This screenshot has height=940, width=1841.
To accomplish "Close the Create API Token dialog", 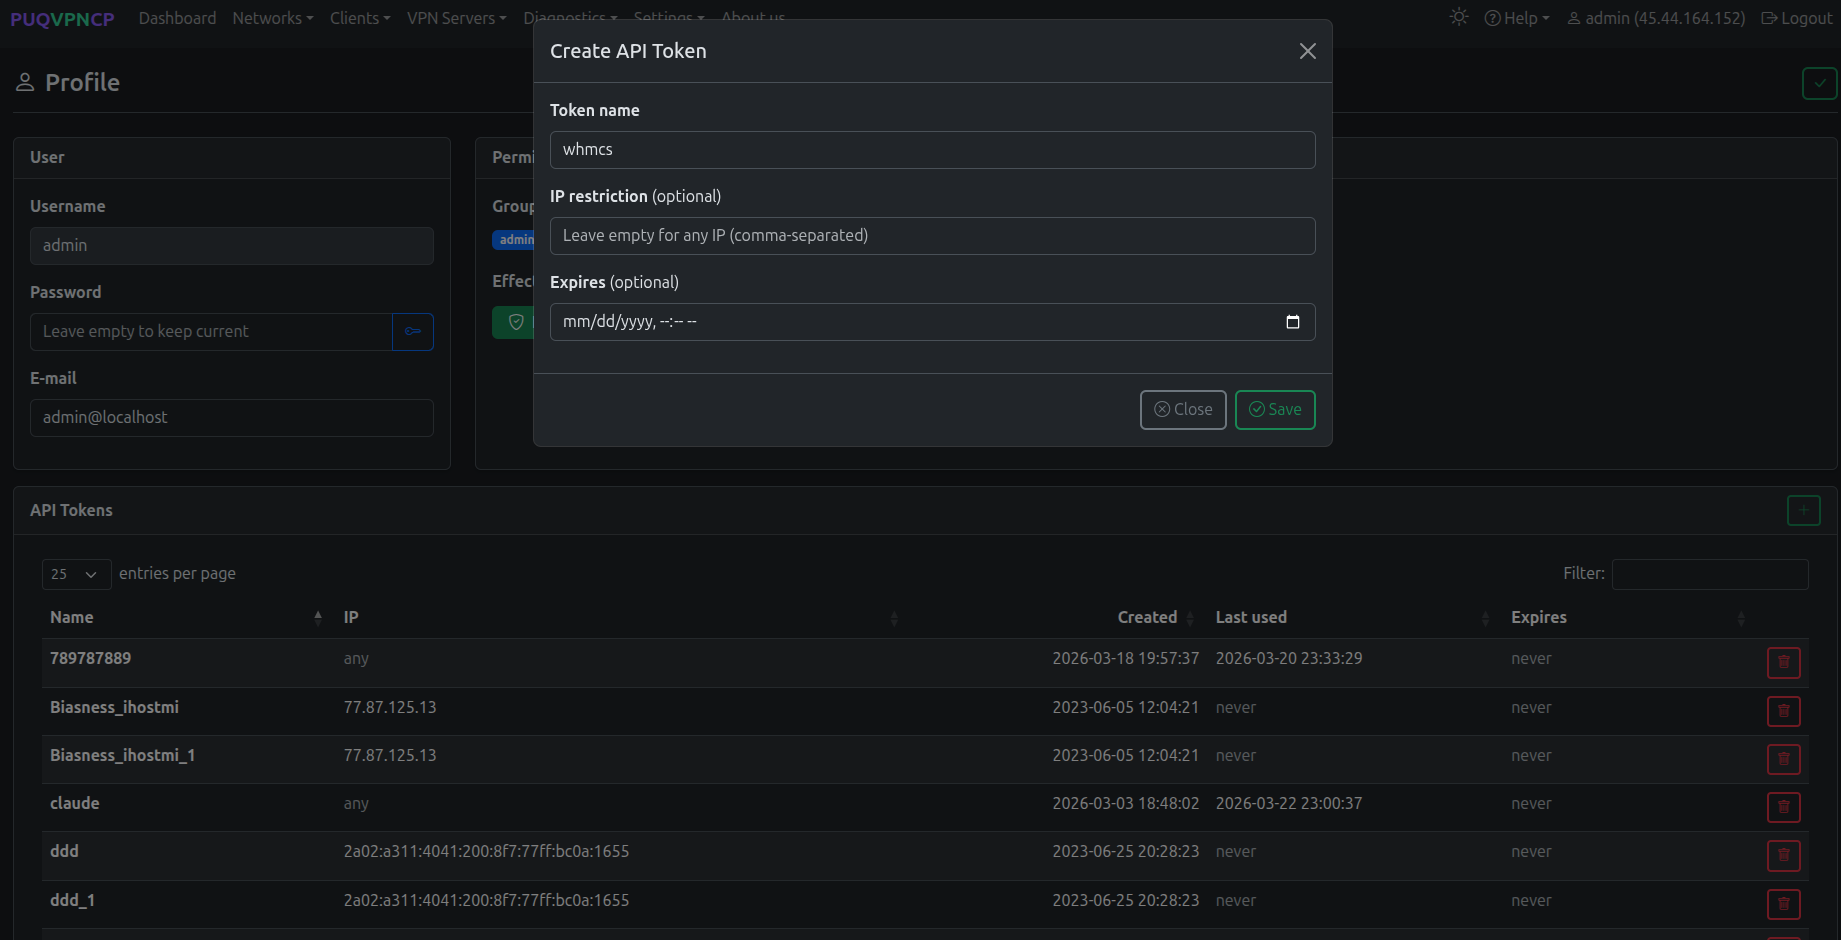I will [x=1183, y=409].
